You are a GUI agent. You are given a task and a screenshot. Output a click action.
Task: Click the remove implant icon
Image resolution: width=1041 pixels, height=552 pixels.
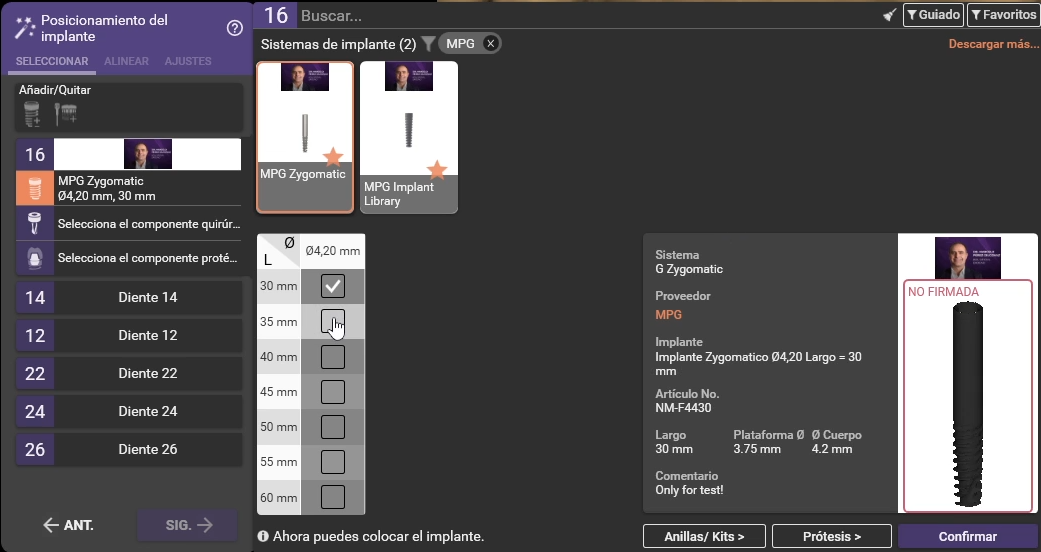click(x=66, y=114)
